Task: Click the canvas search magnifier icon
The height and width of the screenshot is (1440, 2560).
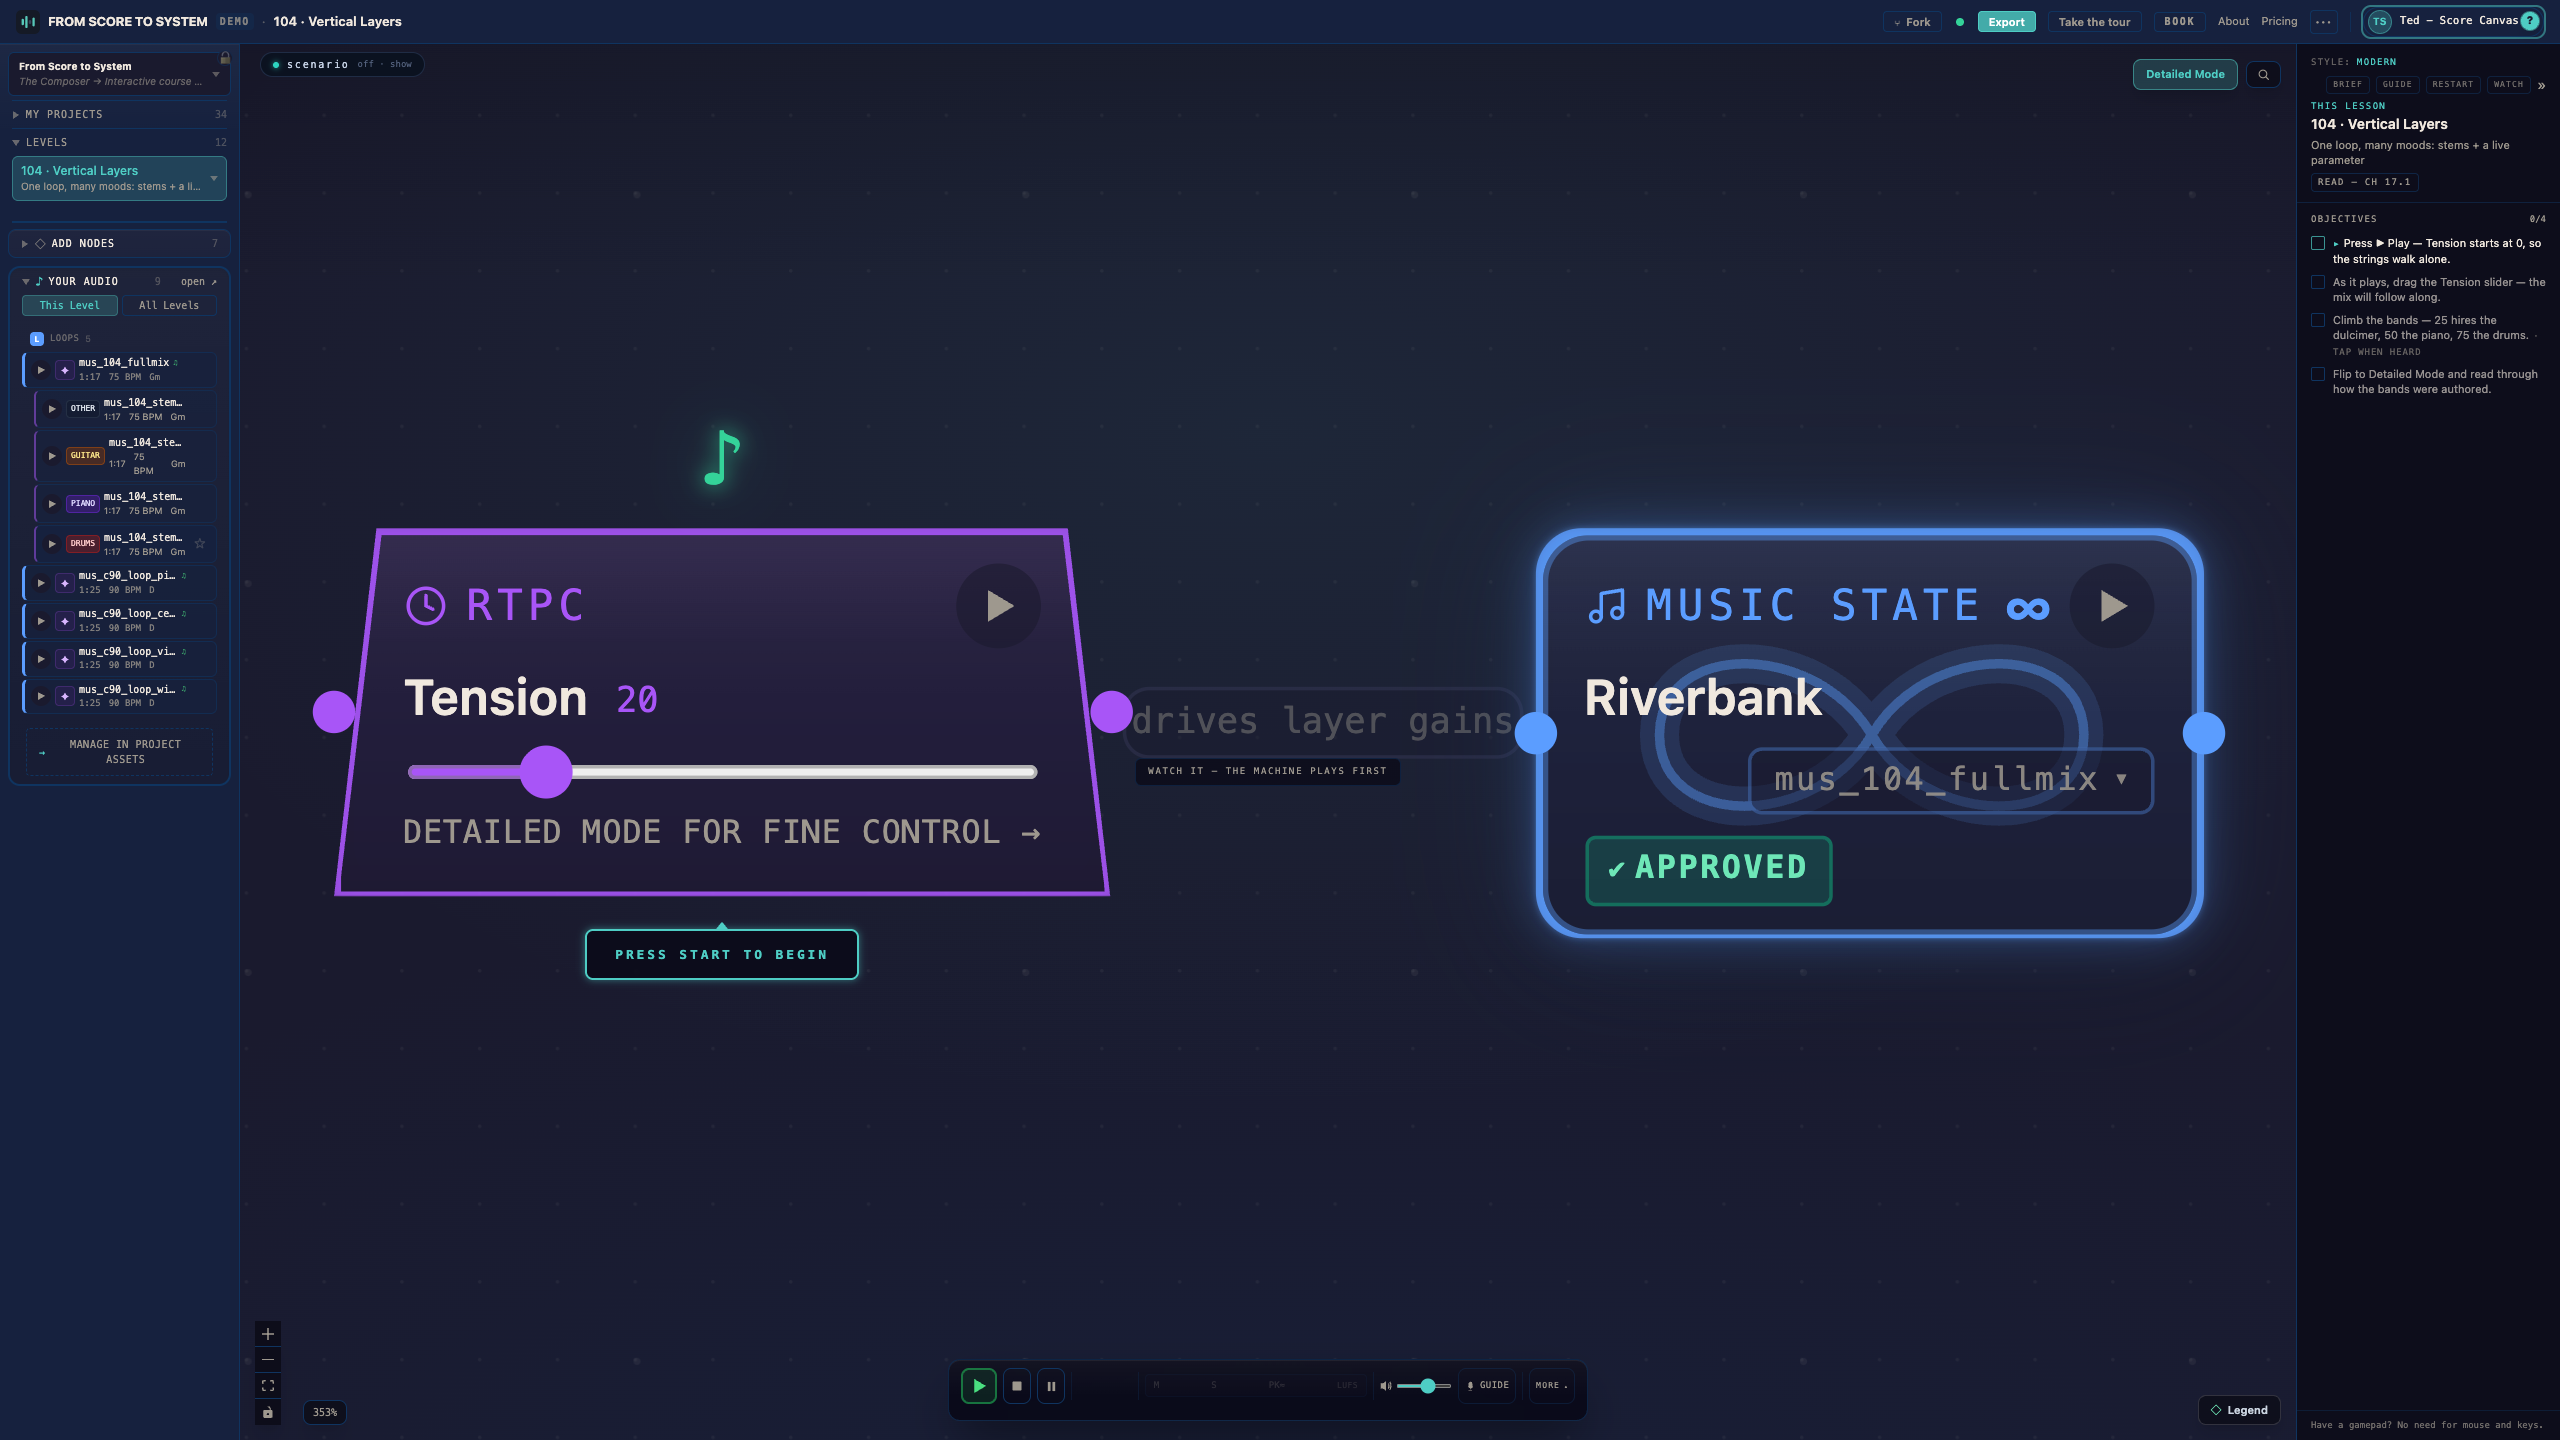Action: pos(2263,75)
